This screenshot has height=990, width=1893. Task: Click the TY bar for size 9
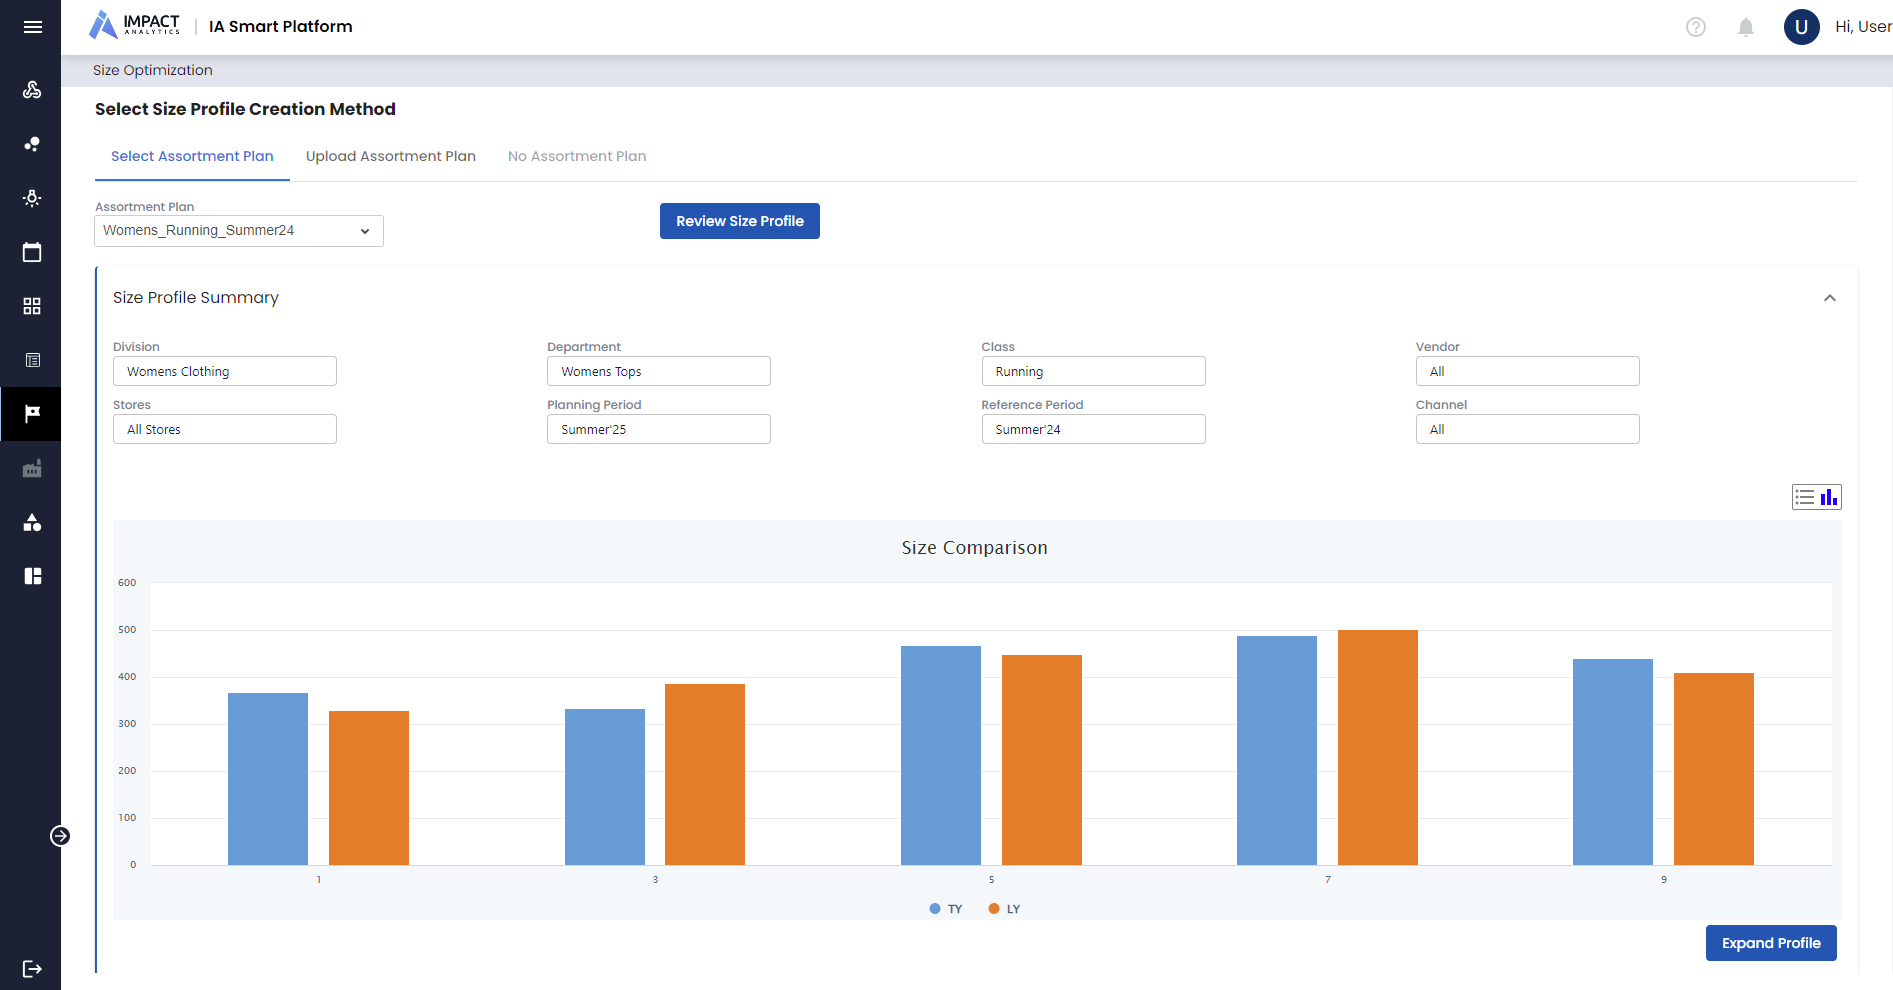click(x=1613, y=762)
